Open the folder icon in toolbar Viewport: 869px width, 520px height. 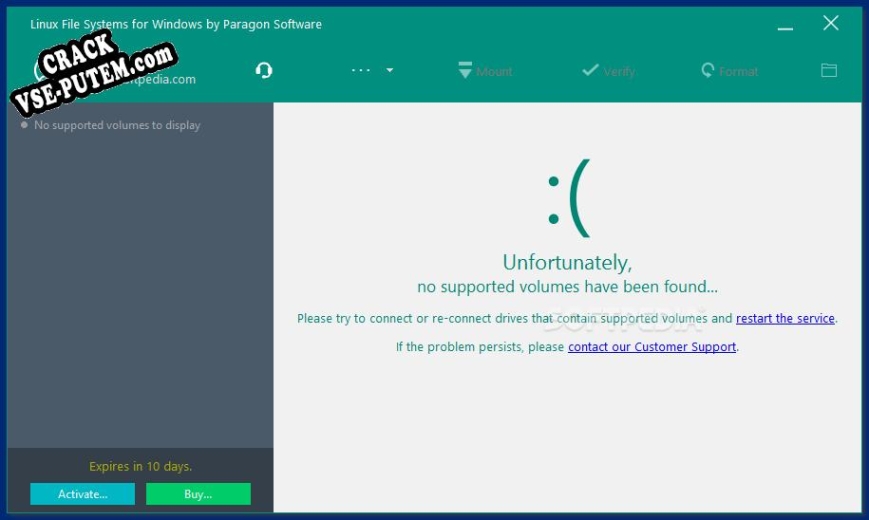[829, 70]
